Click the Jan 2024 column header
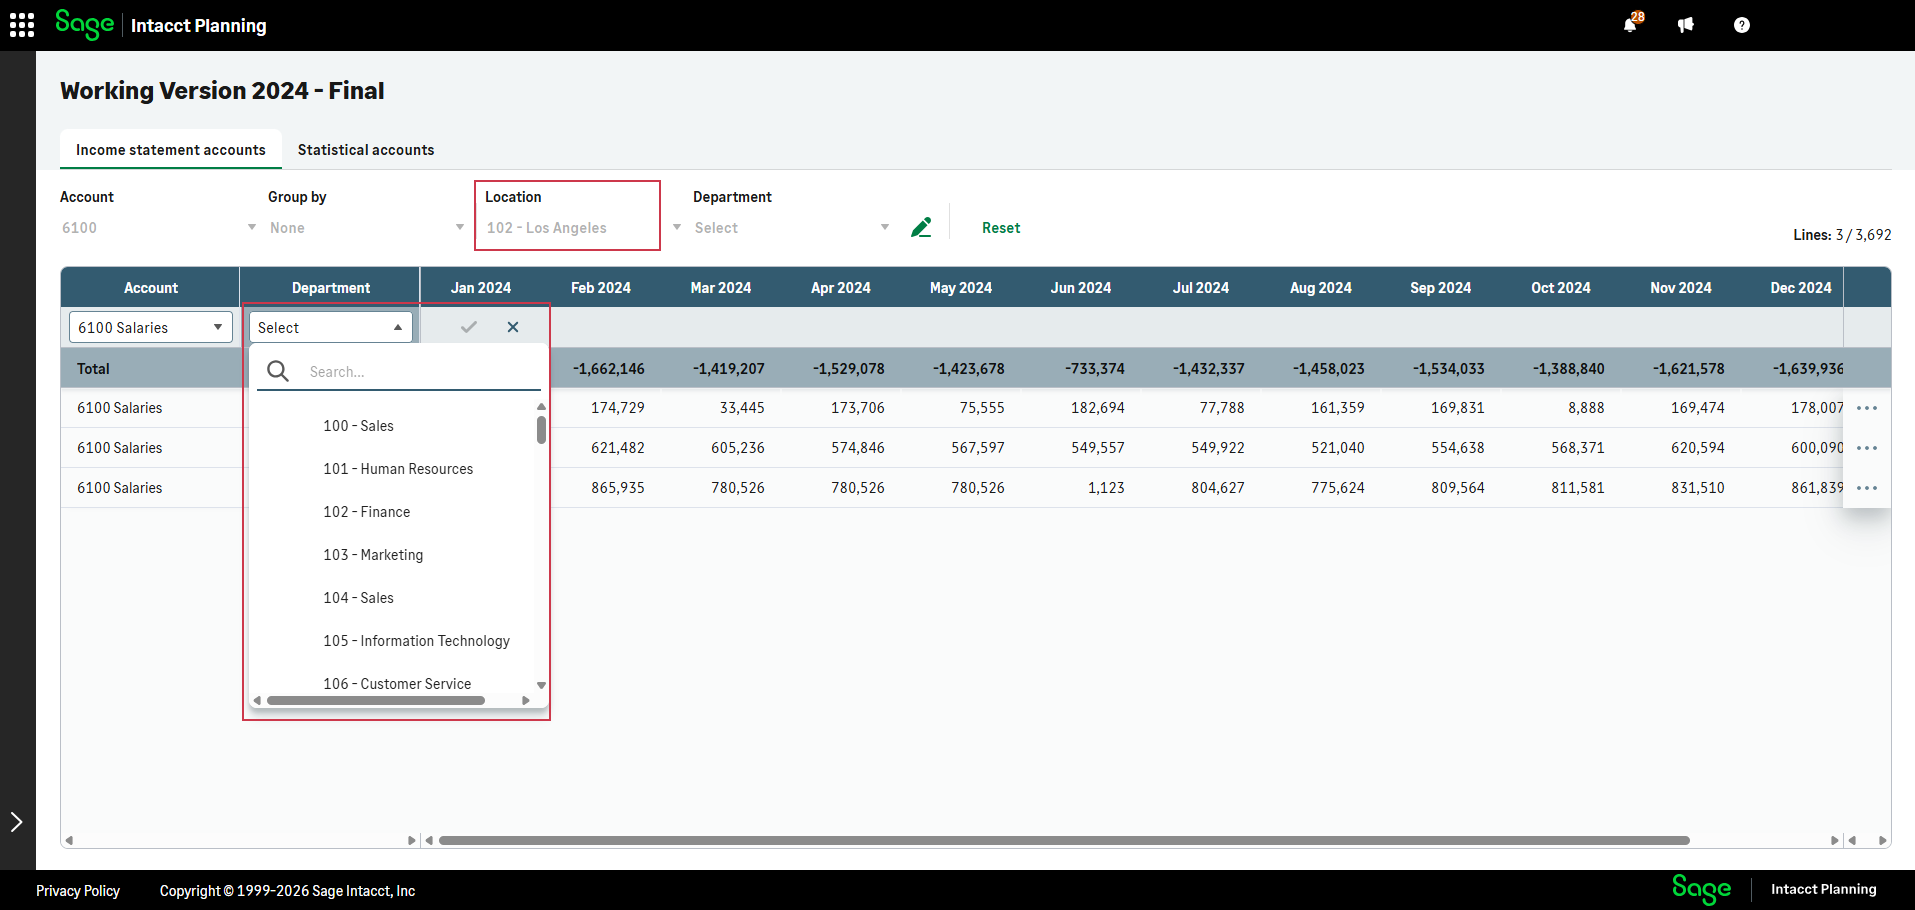 [481, 288]
